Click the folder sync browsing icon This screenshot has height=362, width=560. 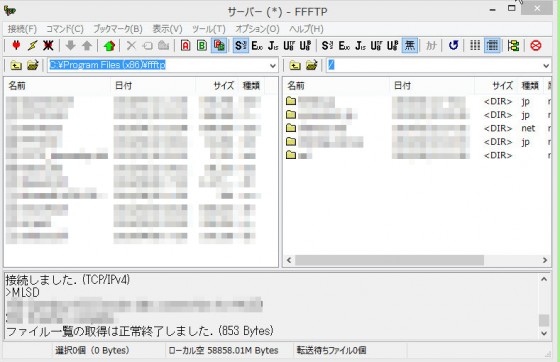point(513,45)
